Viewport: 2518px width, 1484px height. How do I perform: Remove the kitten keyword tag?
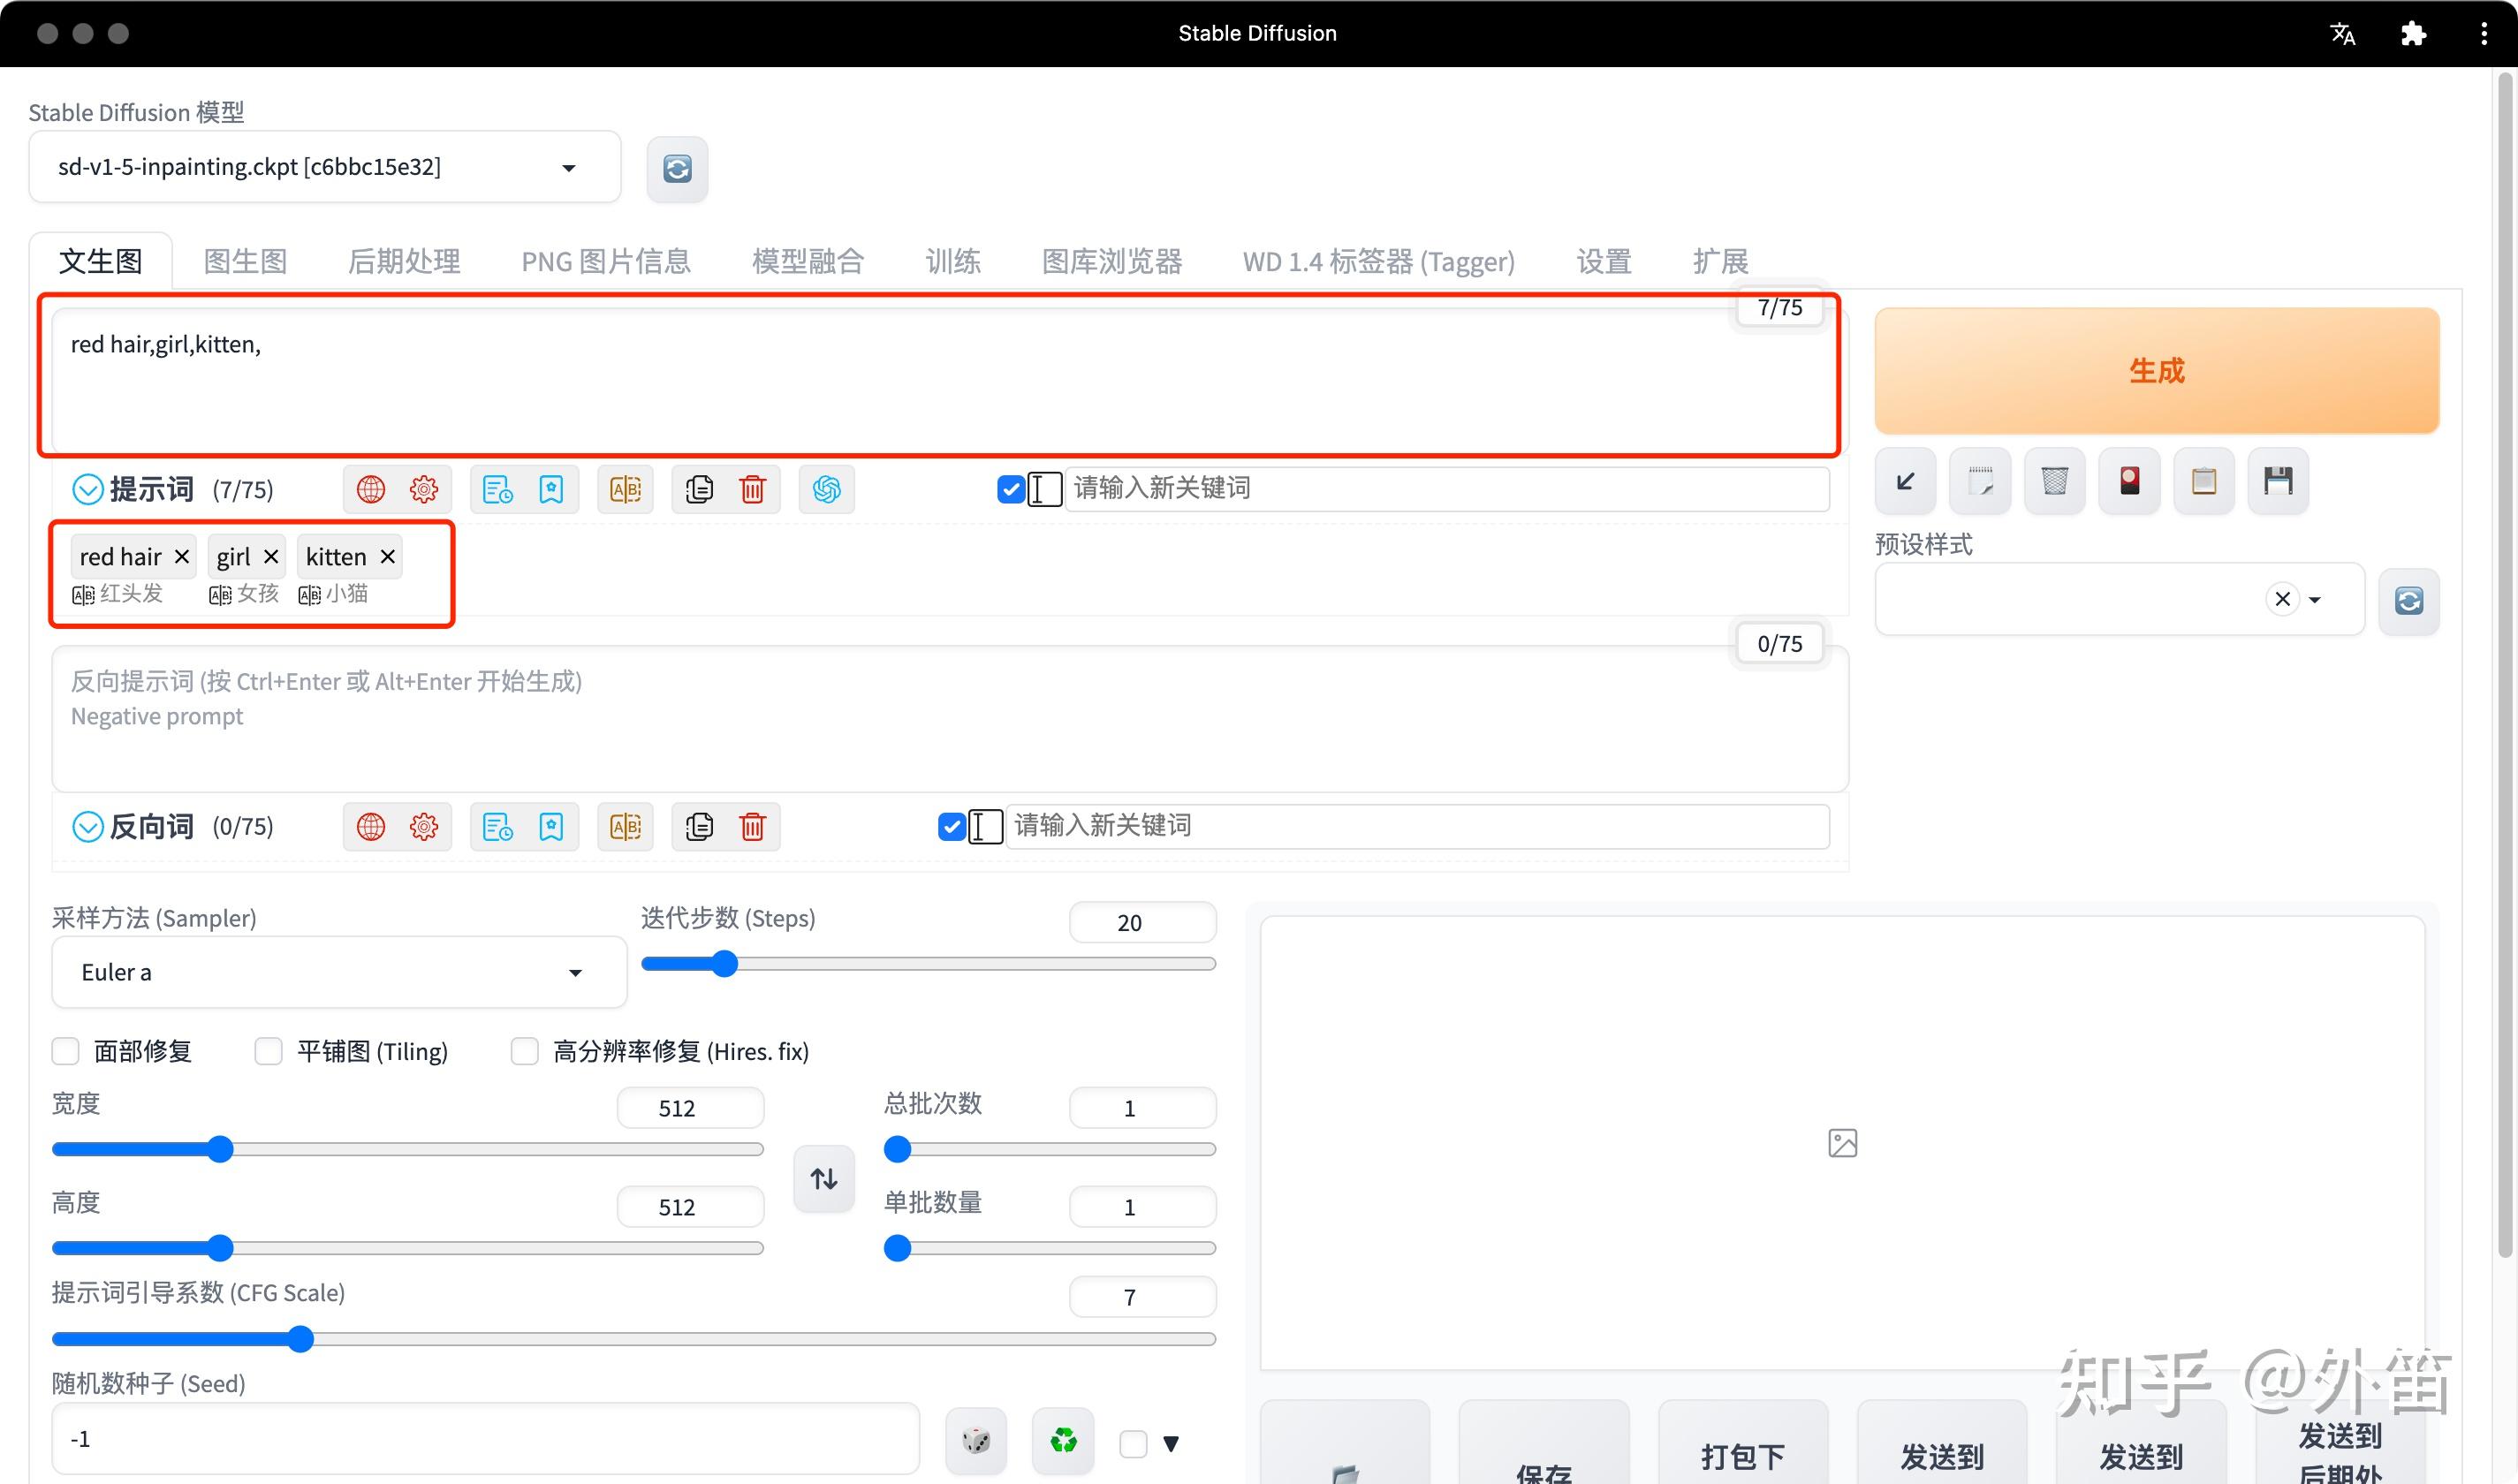(388, 556)
